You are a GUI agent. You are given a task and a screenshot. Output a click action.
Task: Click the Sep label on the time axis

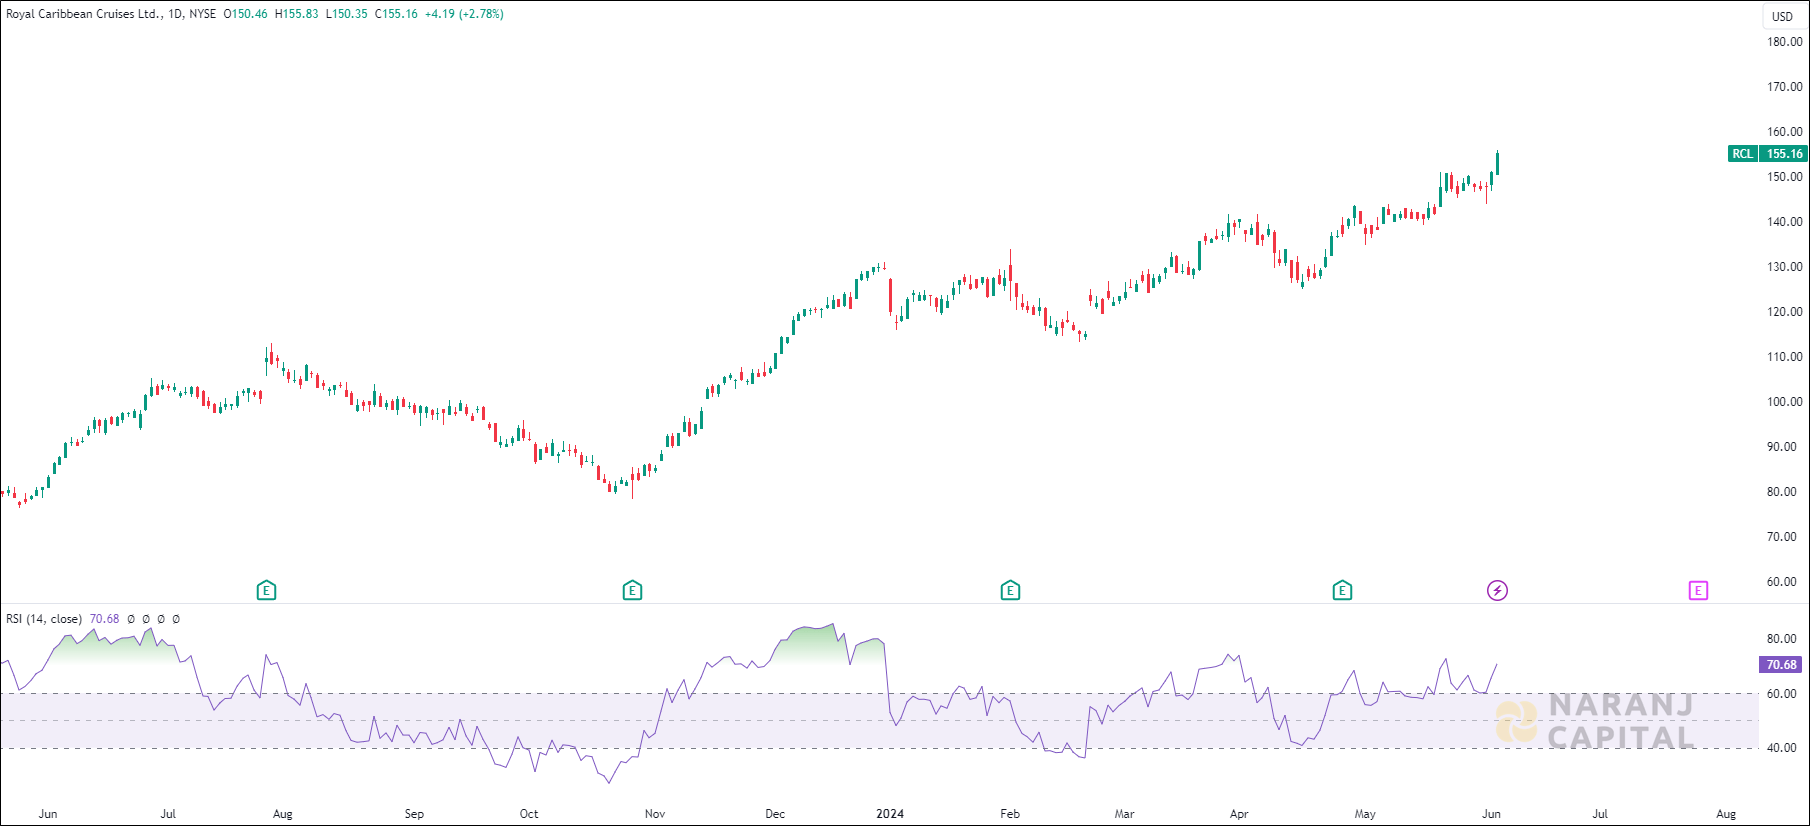(x=414, y=813)
